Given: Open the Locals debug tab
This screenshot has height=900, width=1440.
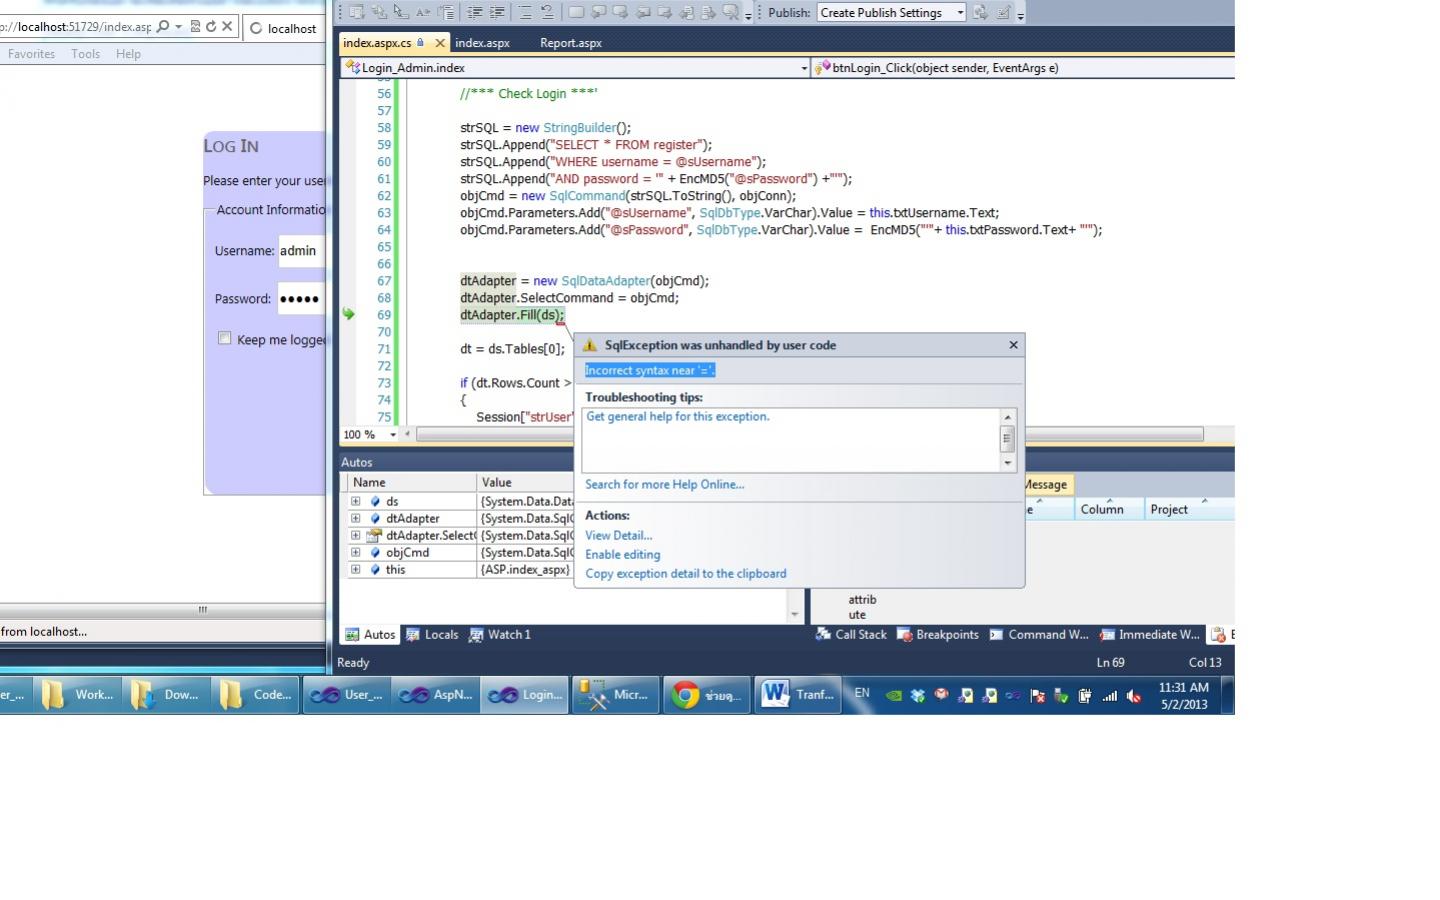Looking at the screenshot, I should [x=432, y=634].
